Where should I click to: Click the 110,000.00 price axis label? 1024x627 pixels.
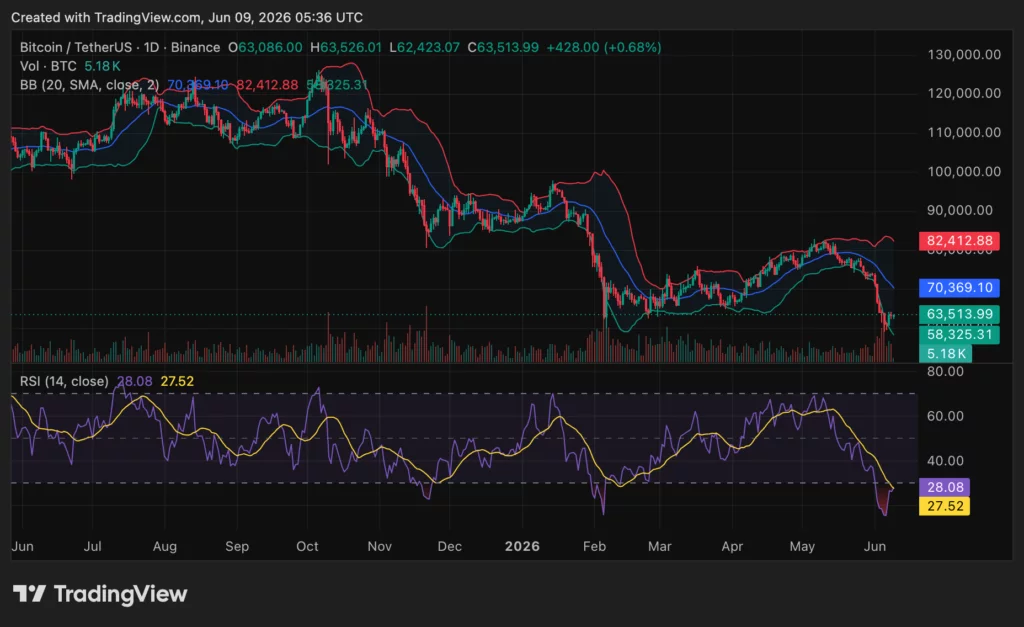[x=964, y=133]
